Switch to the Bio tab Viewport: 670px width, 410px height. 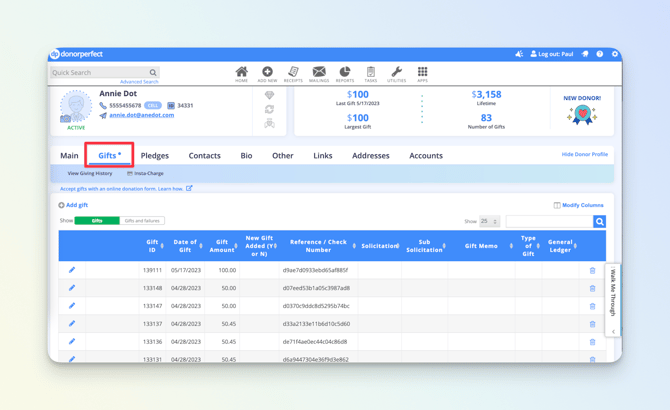246,155
